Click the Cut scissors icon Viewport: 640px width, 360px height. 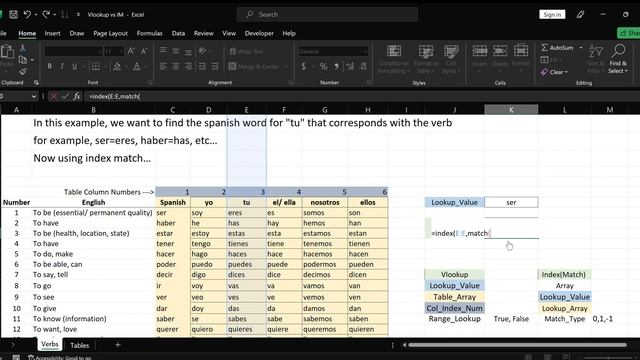(x=23, y=48)
